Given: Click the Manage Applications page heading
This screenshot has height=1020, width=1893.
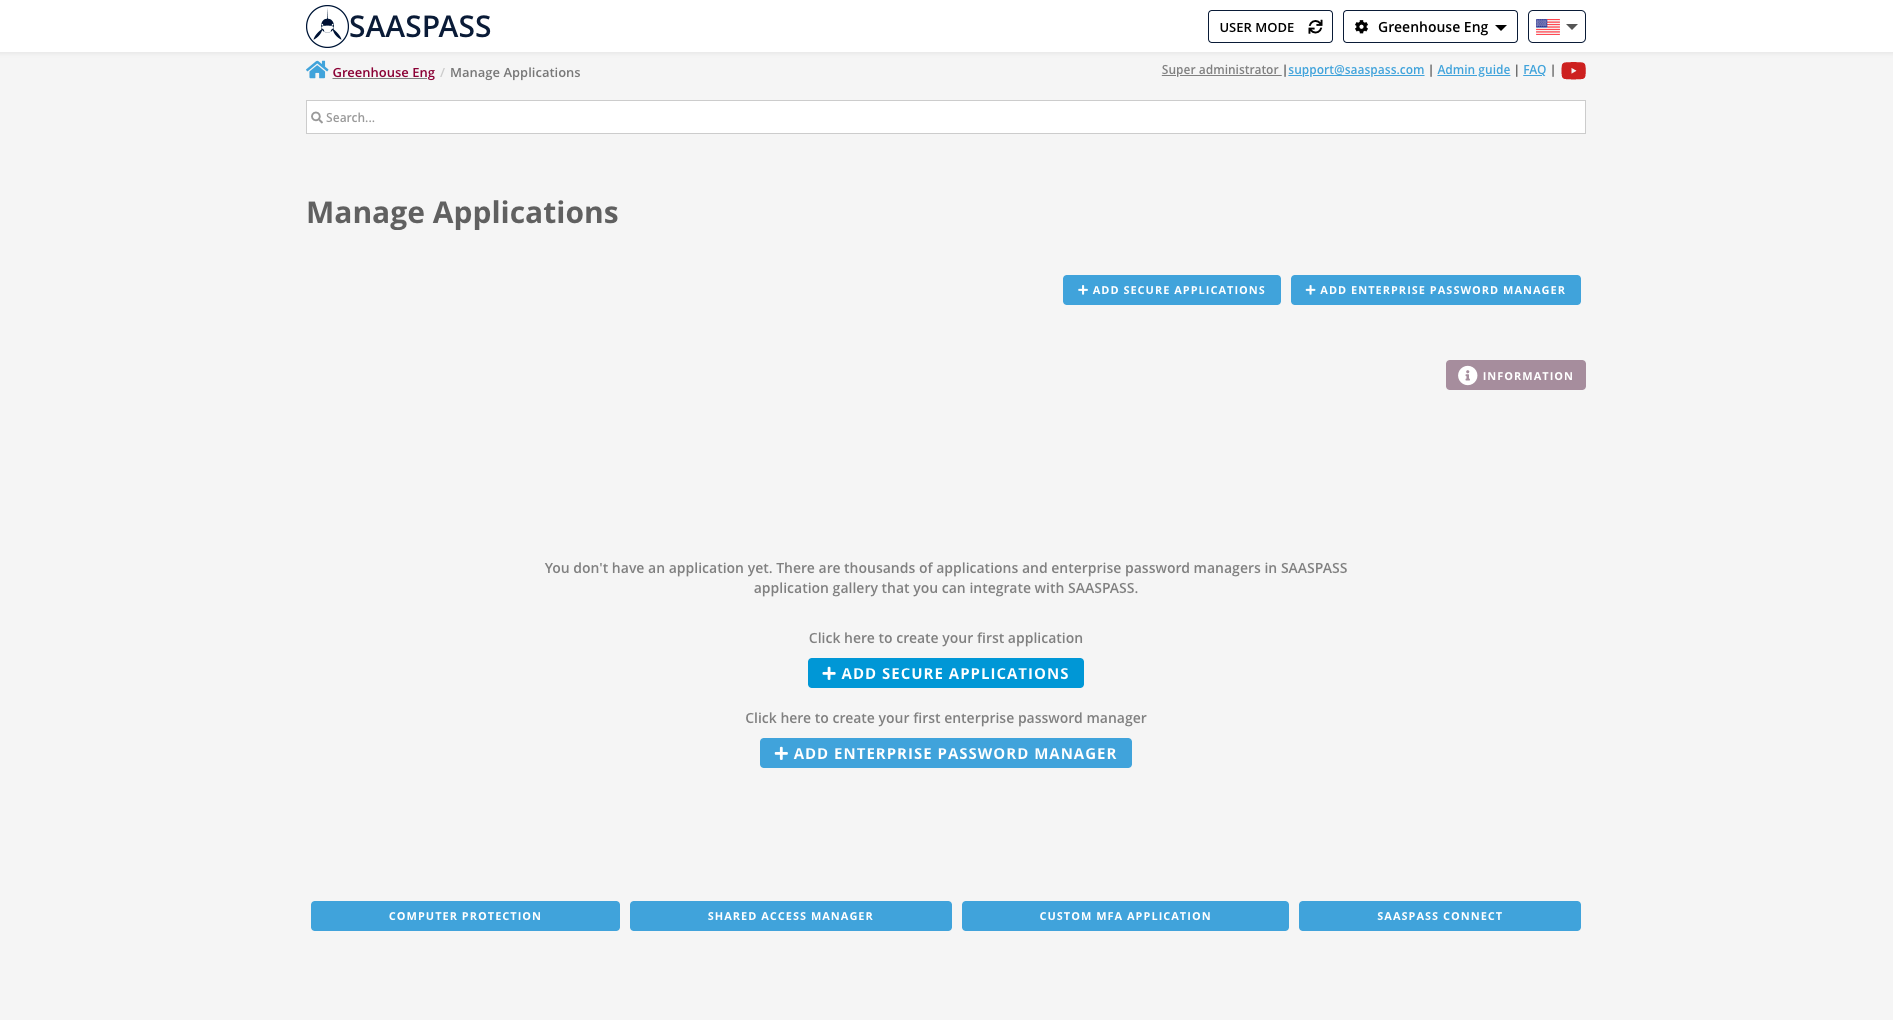Looking at the screenshot, I should [x=462, y=212].
